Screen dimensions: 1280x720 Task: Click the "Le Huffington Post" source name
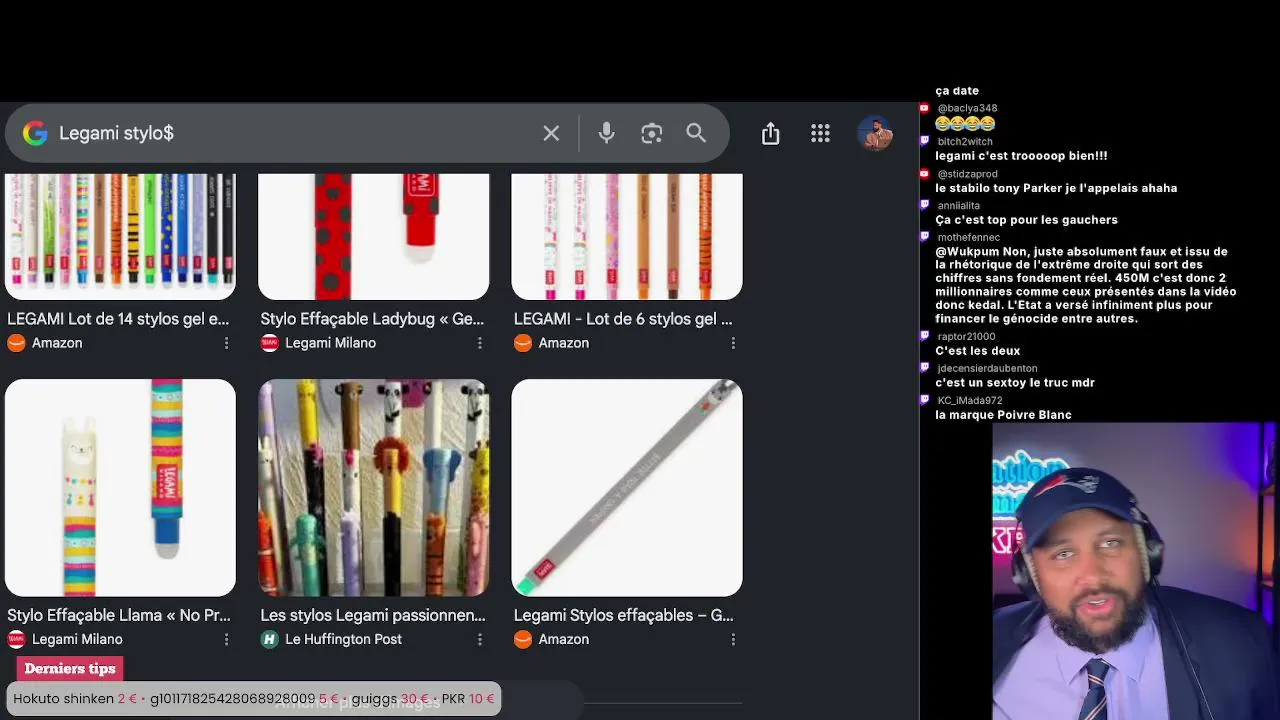343,639
